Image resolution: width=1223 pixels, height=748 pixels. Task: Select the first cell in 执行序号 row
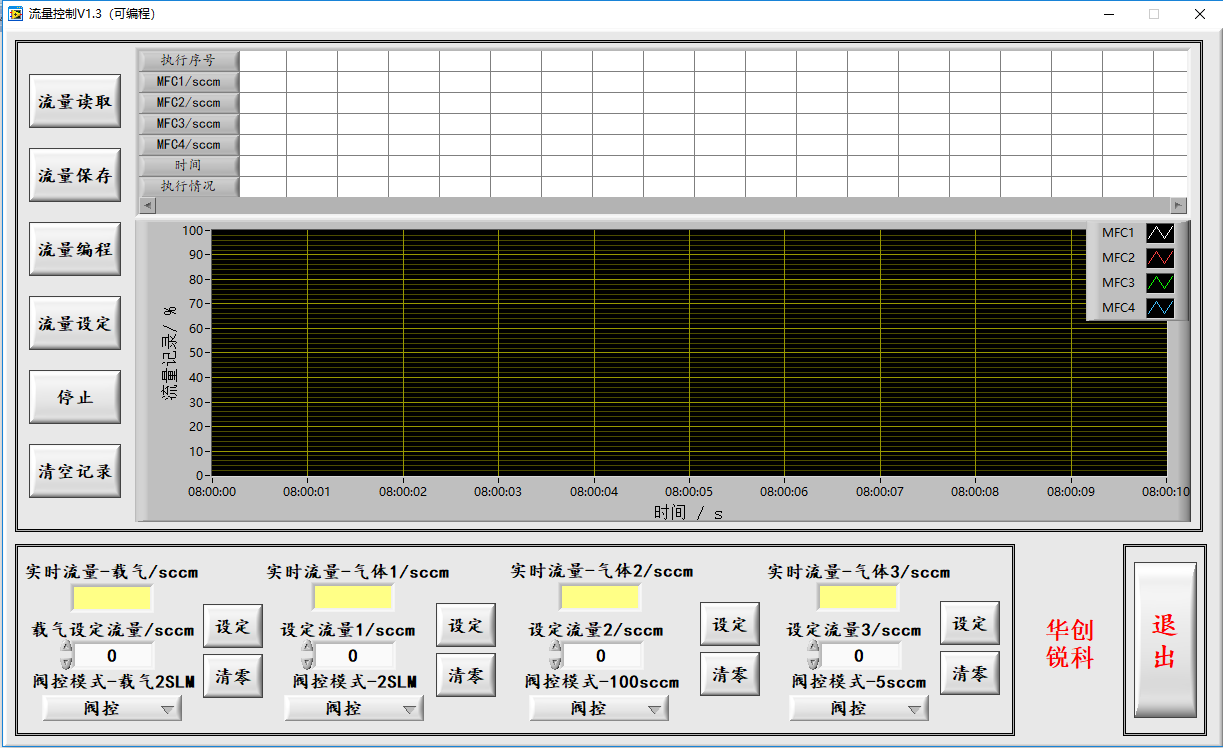[262, 60]
